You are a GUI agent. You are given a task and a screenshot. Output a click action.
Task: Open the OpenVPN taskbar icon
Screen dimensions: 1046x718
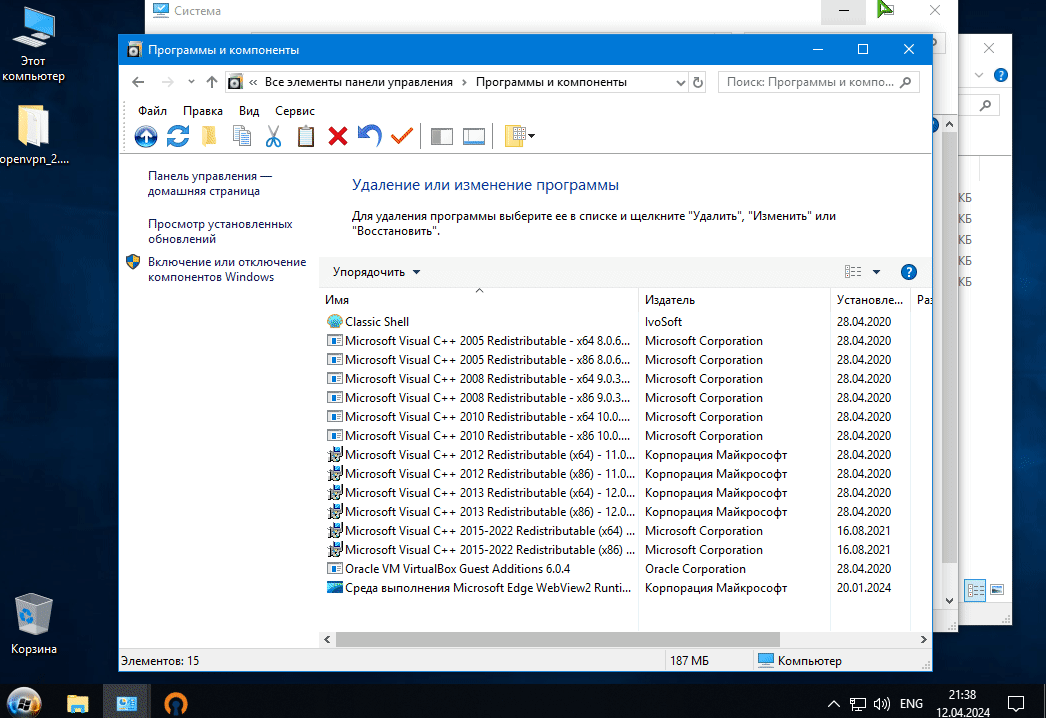point(176,703)
